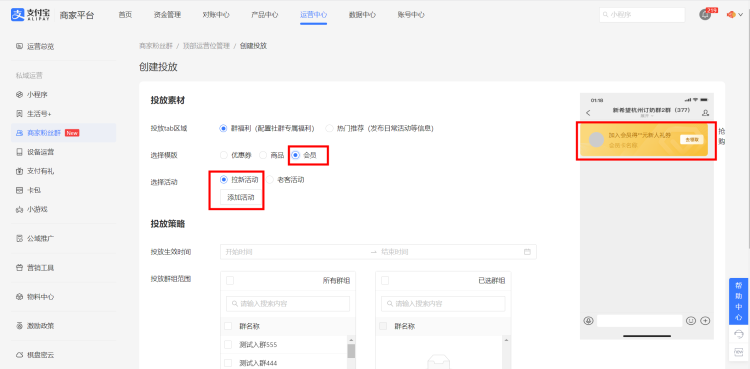Click 顶部运营位管理 breadcrumb link
The width and height of the screenshot is (750, 369).
[206, 46]
